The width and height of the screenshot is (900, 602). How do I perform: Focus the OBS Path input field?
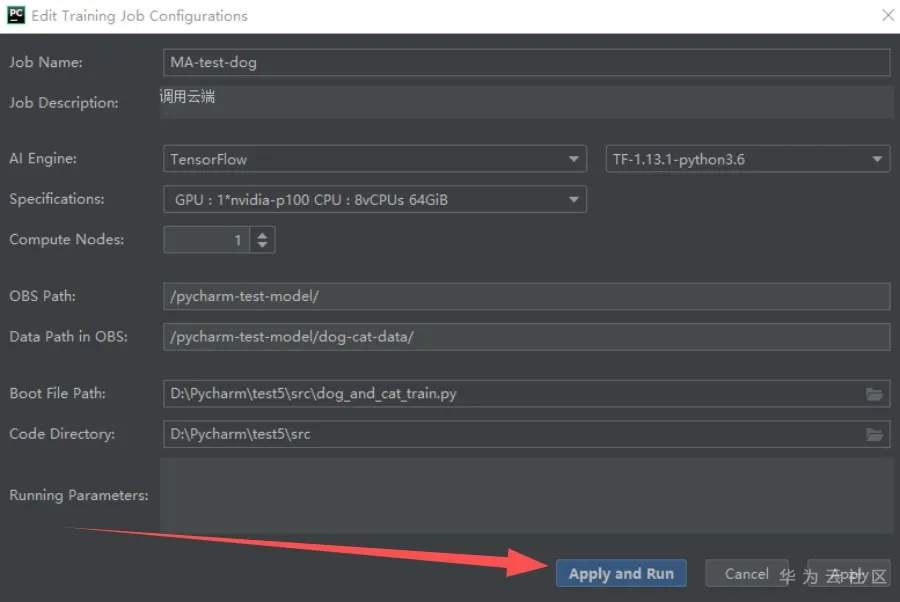[526, 296]
